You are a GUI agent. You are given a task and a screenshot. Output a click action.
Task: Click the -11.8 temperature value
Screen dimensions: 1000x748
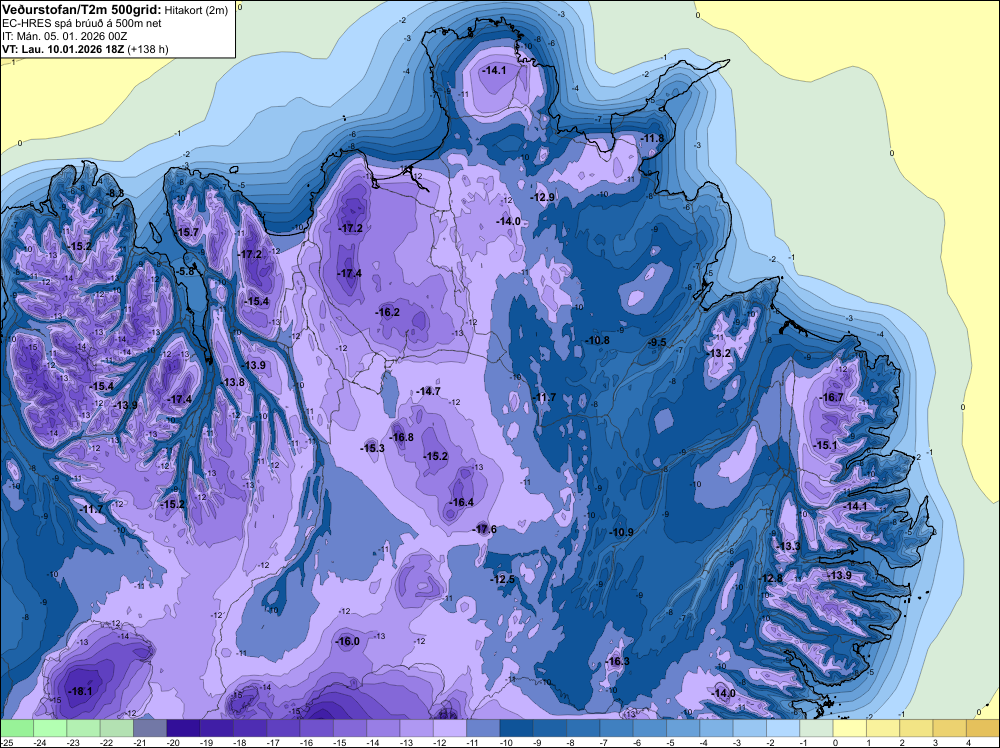[652, 138]
